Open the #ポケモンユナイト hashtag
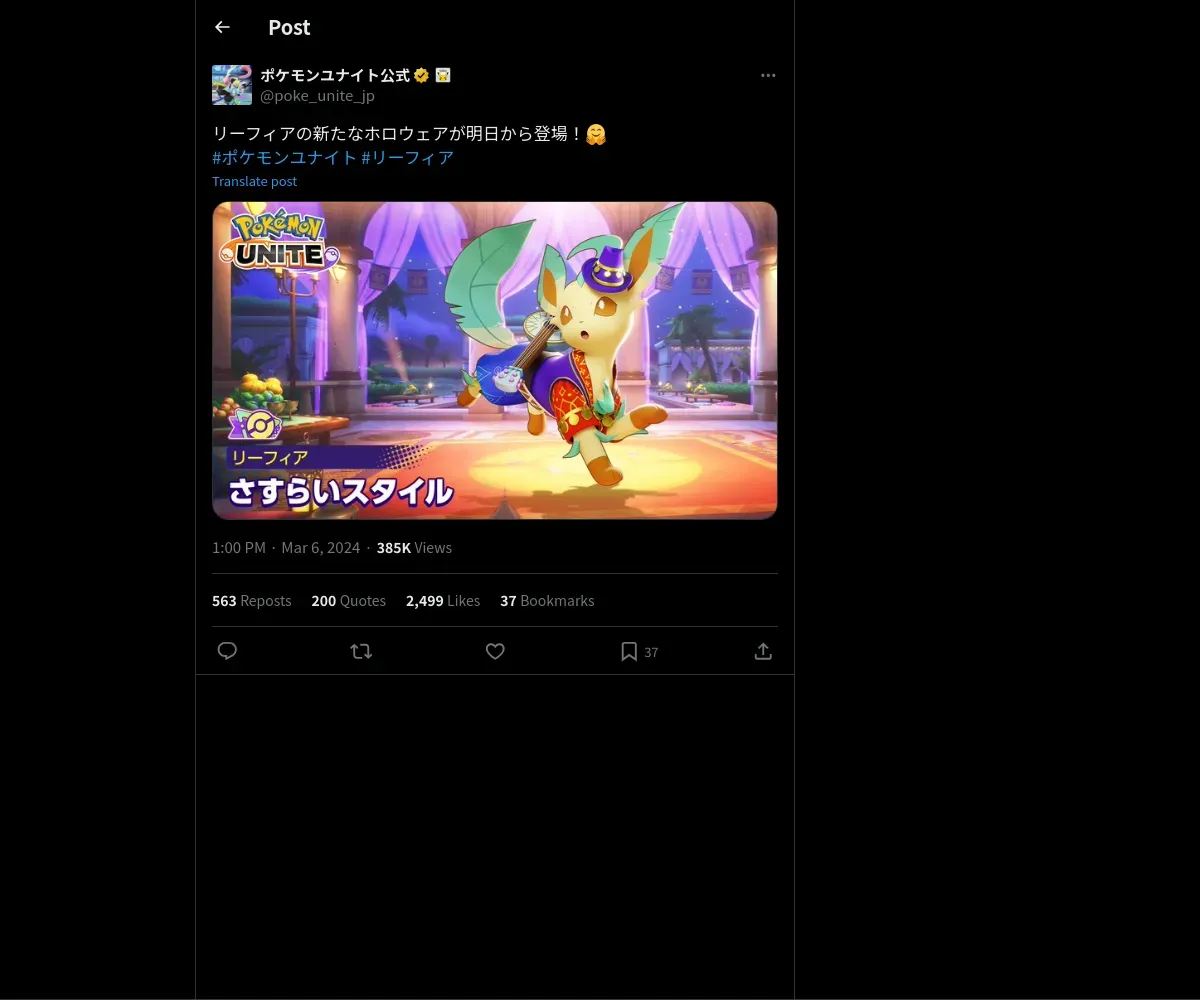Screen dimensions: 1200x1000 click(x=284, y=157)
